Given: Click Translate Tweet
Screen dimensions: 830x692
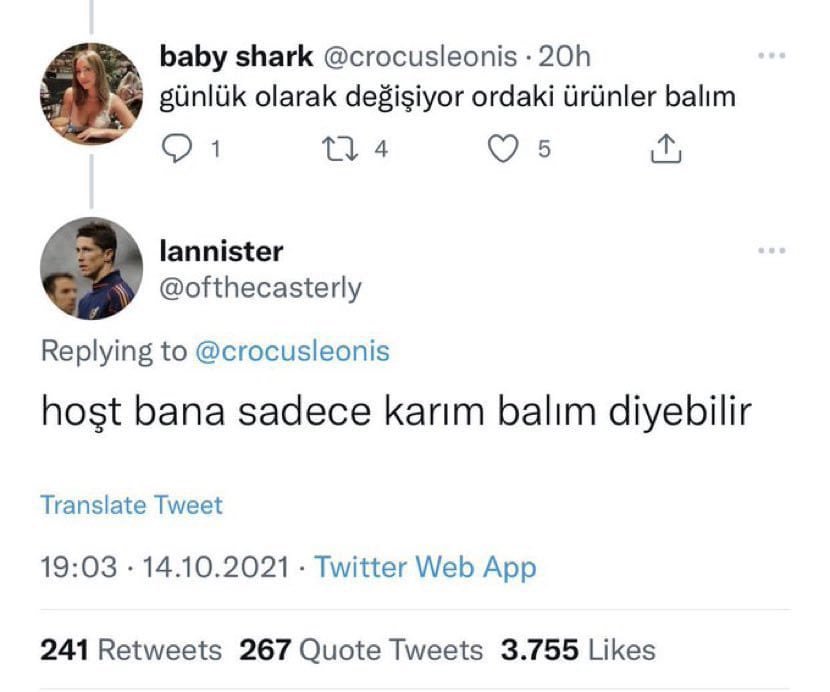Looking at the screenshot, I should click(131, 505).
